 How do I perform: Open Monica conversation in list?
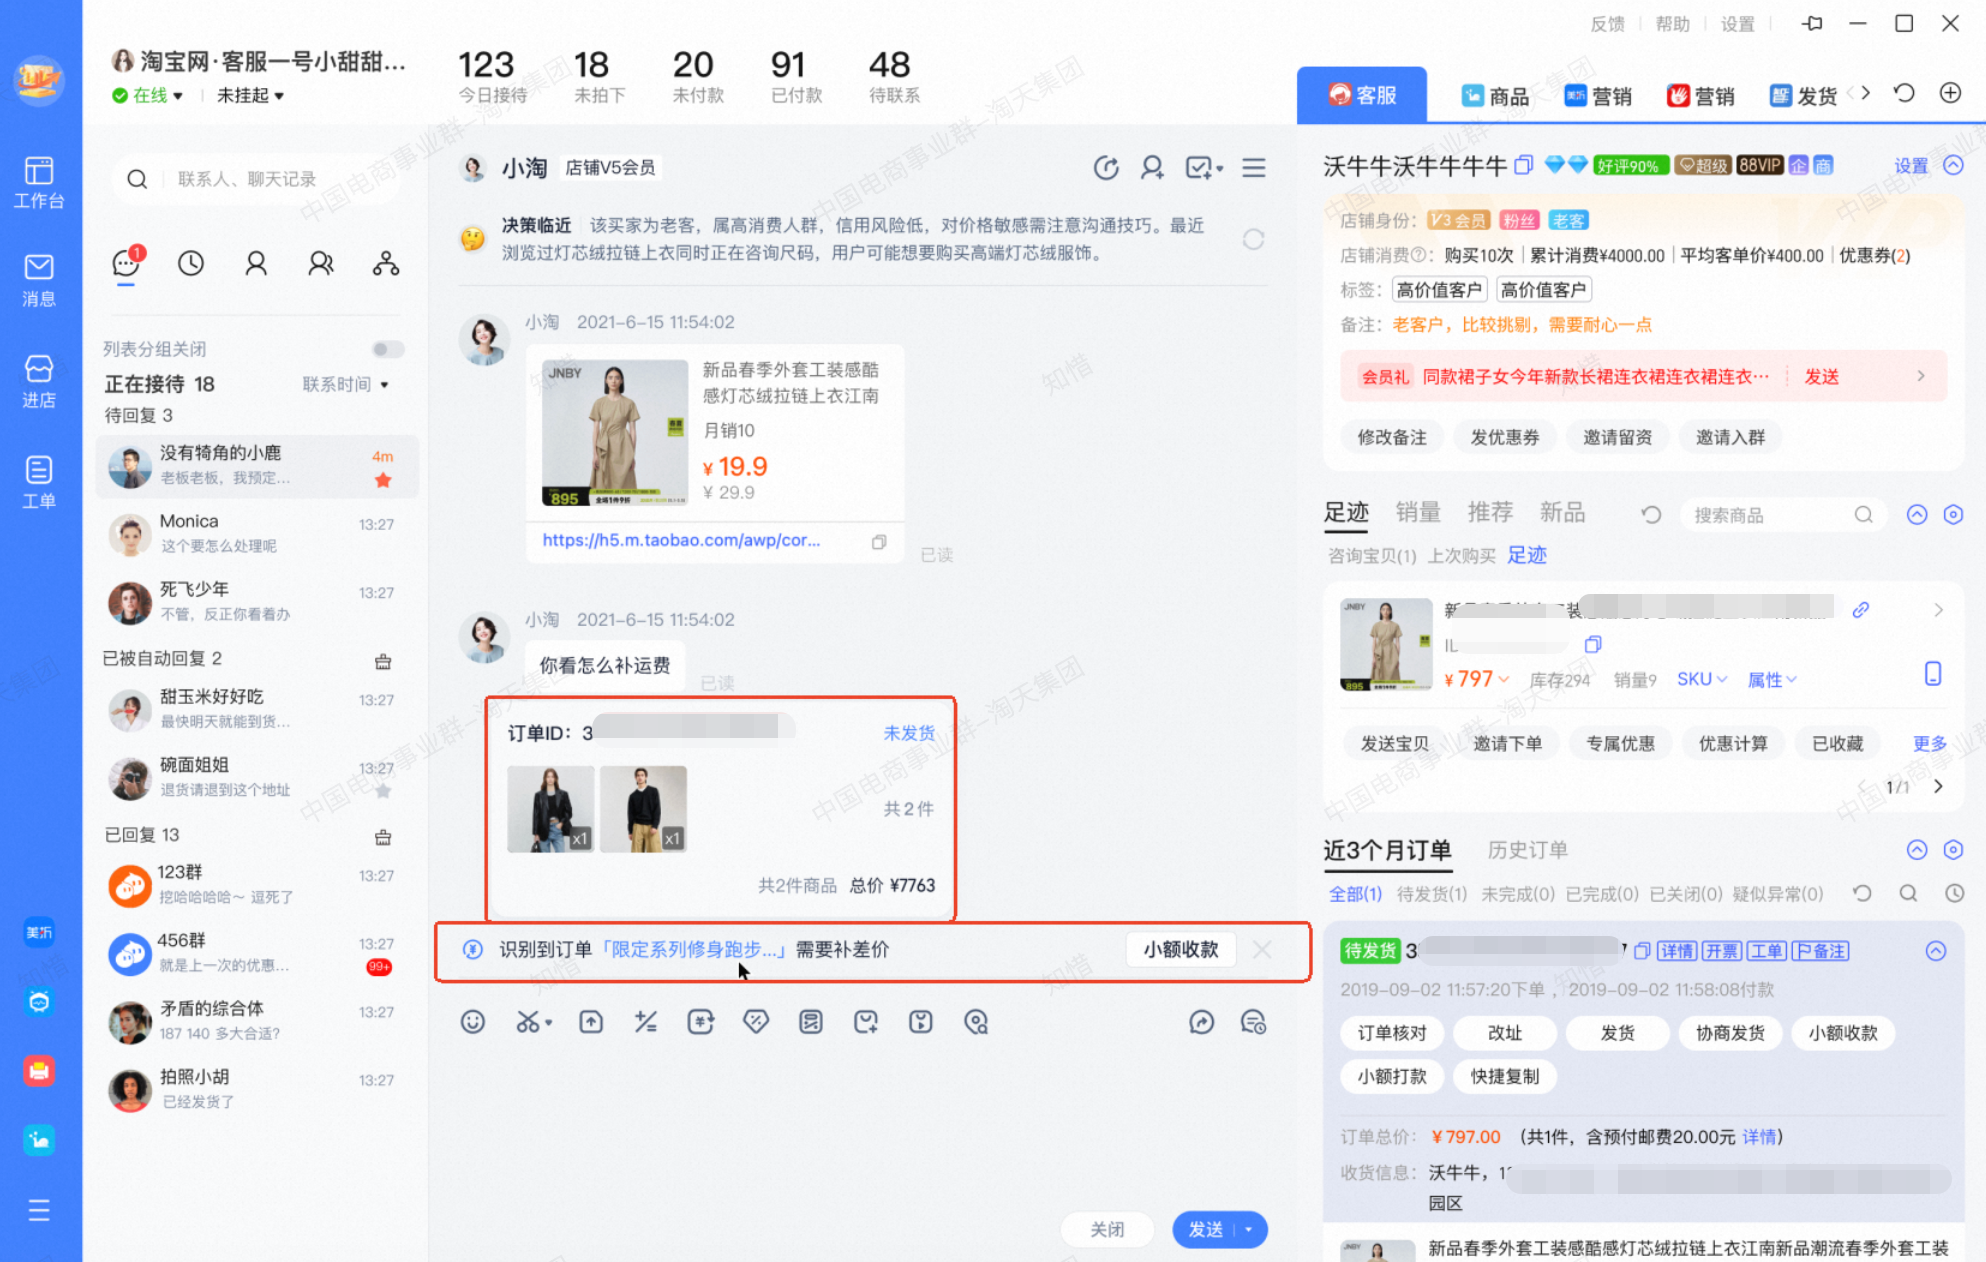coord(257,533)
